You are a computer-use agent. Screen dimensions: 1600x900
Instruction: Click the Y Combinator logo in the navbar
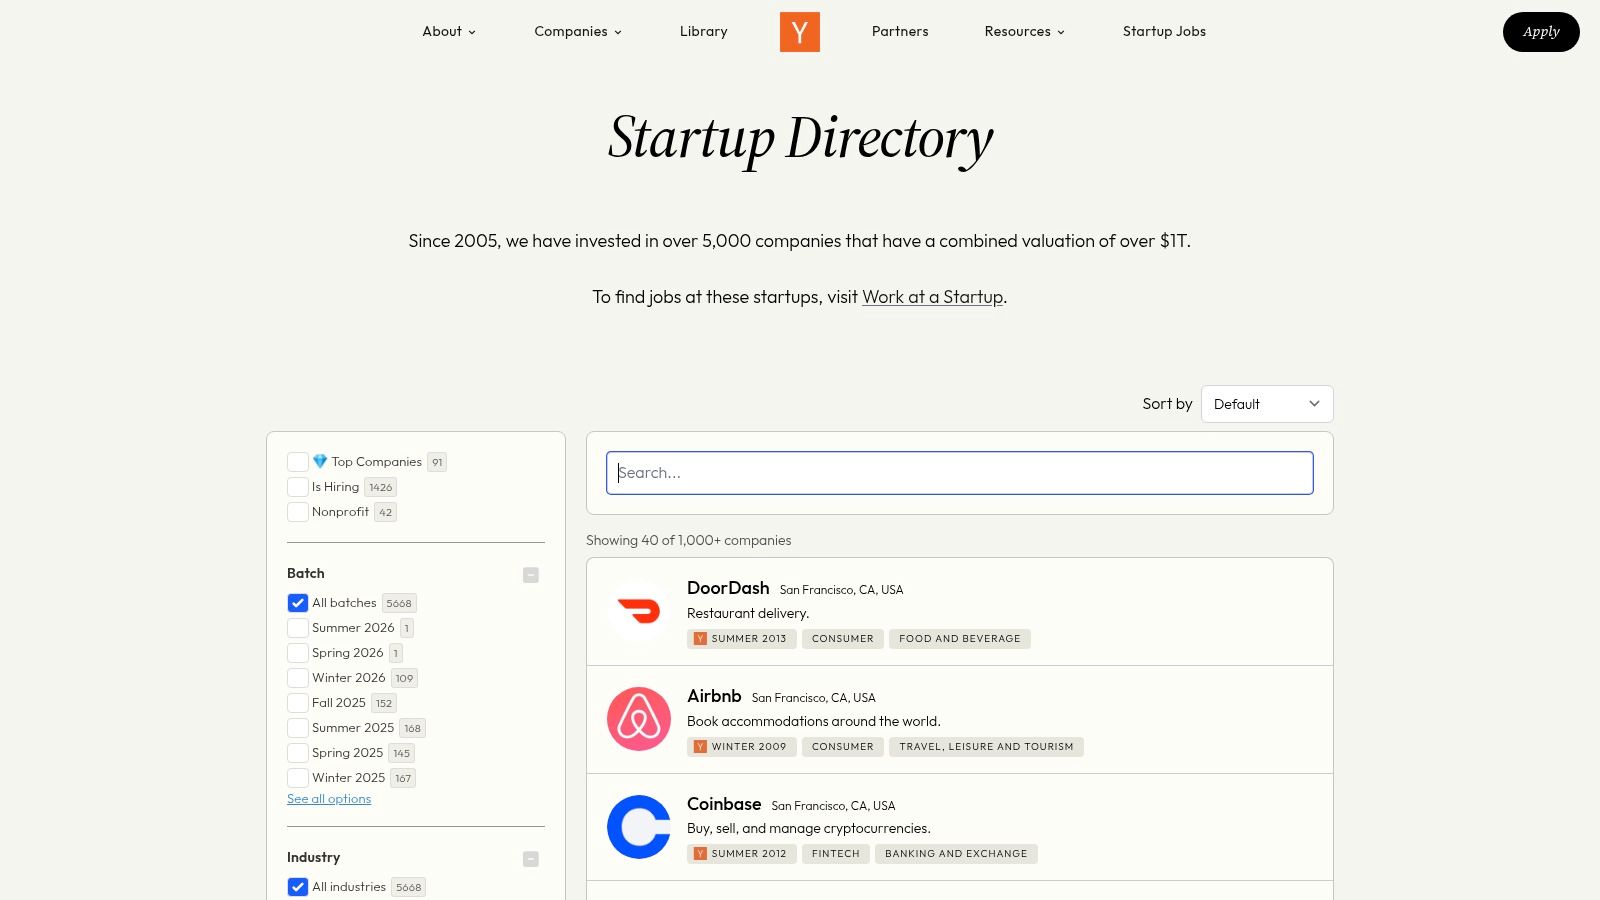tap(799, 31)
